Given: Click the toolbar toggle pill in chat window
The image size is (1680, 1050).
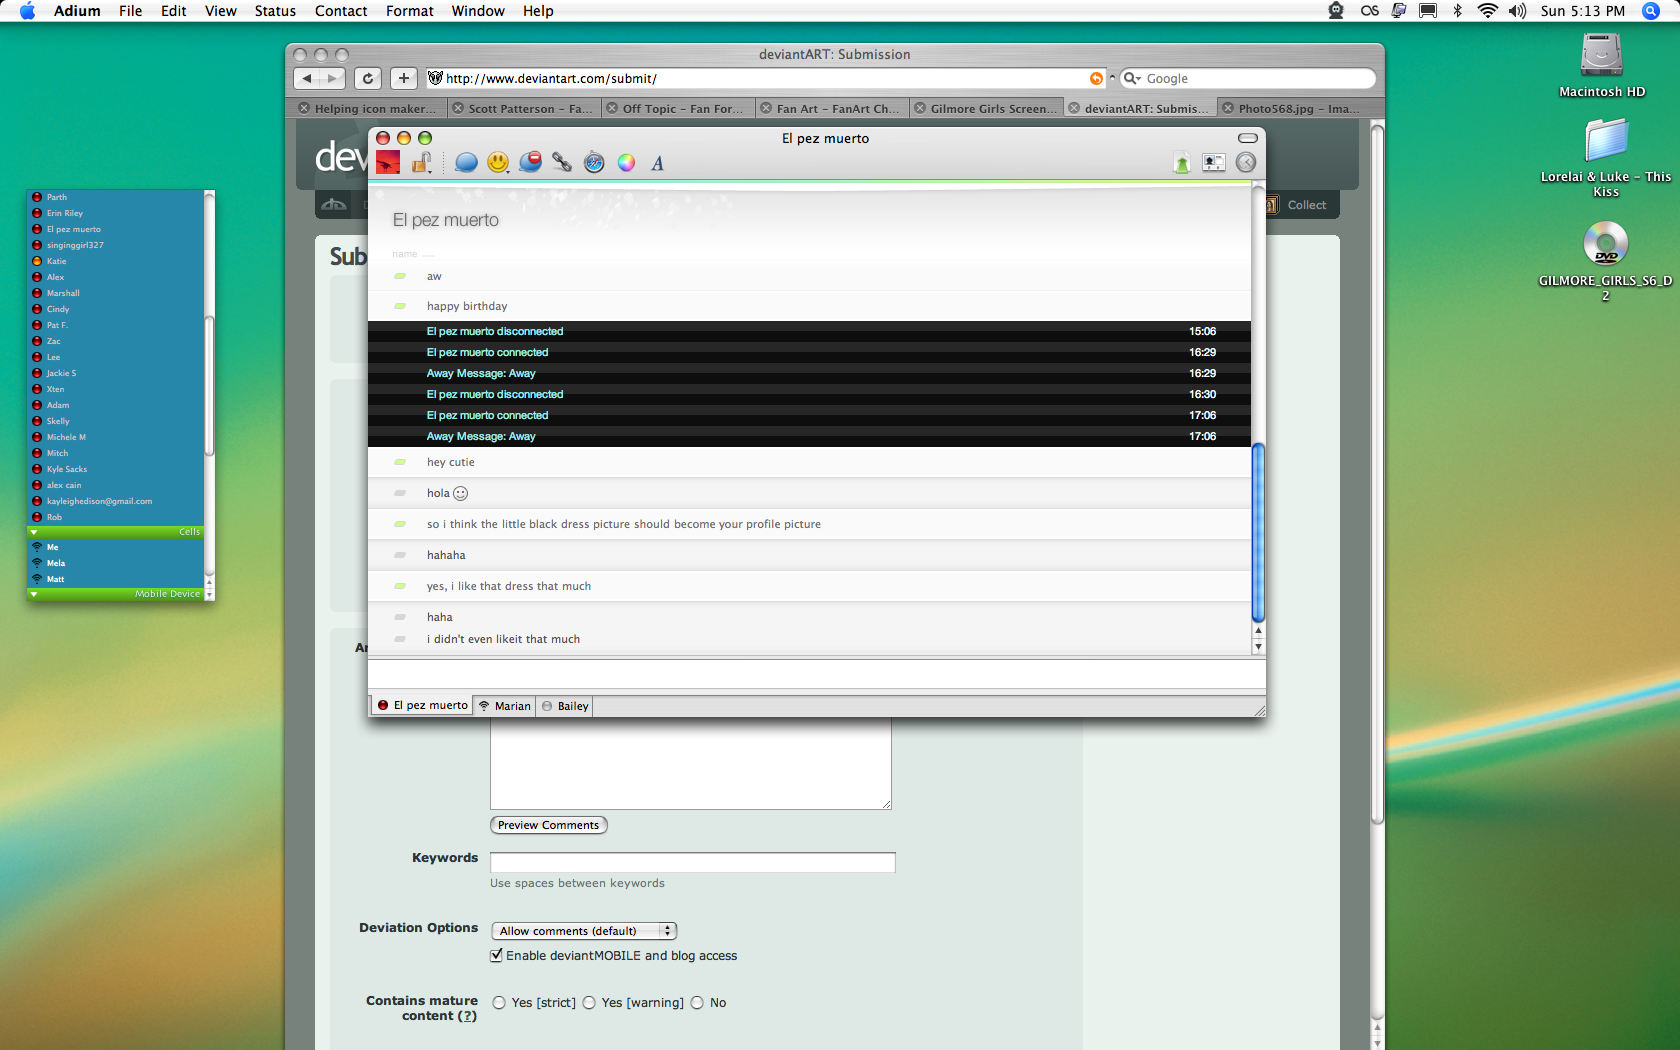Looking at the screenshot, I should coord(1248,138).
